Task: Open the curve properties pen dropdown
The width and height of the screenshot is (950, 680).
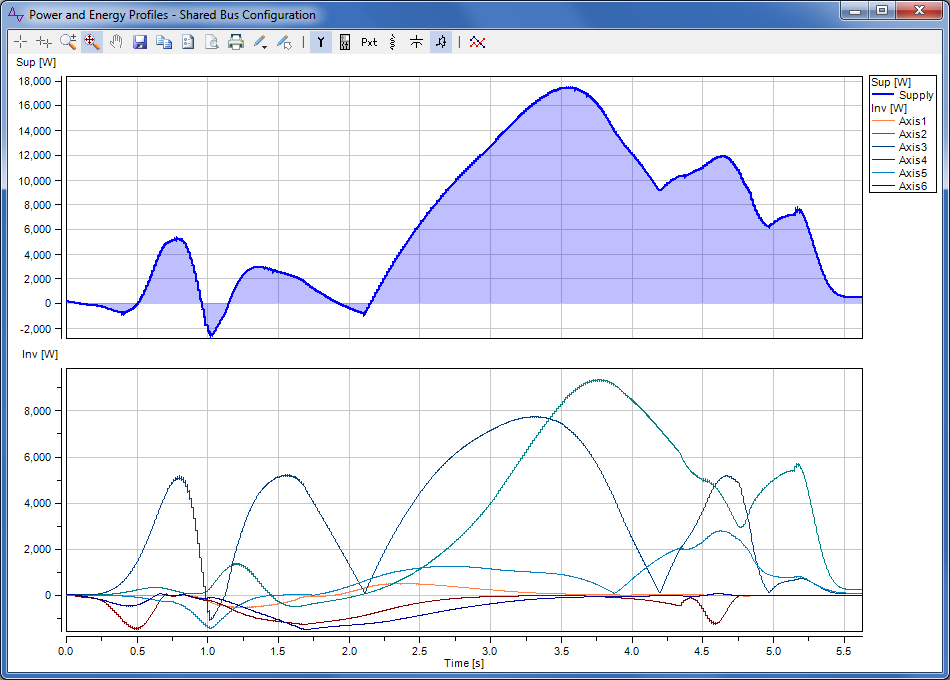Action: pos(284,42)
